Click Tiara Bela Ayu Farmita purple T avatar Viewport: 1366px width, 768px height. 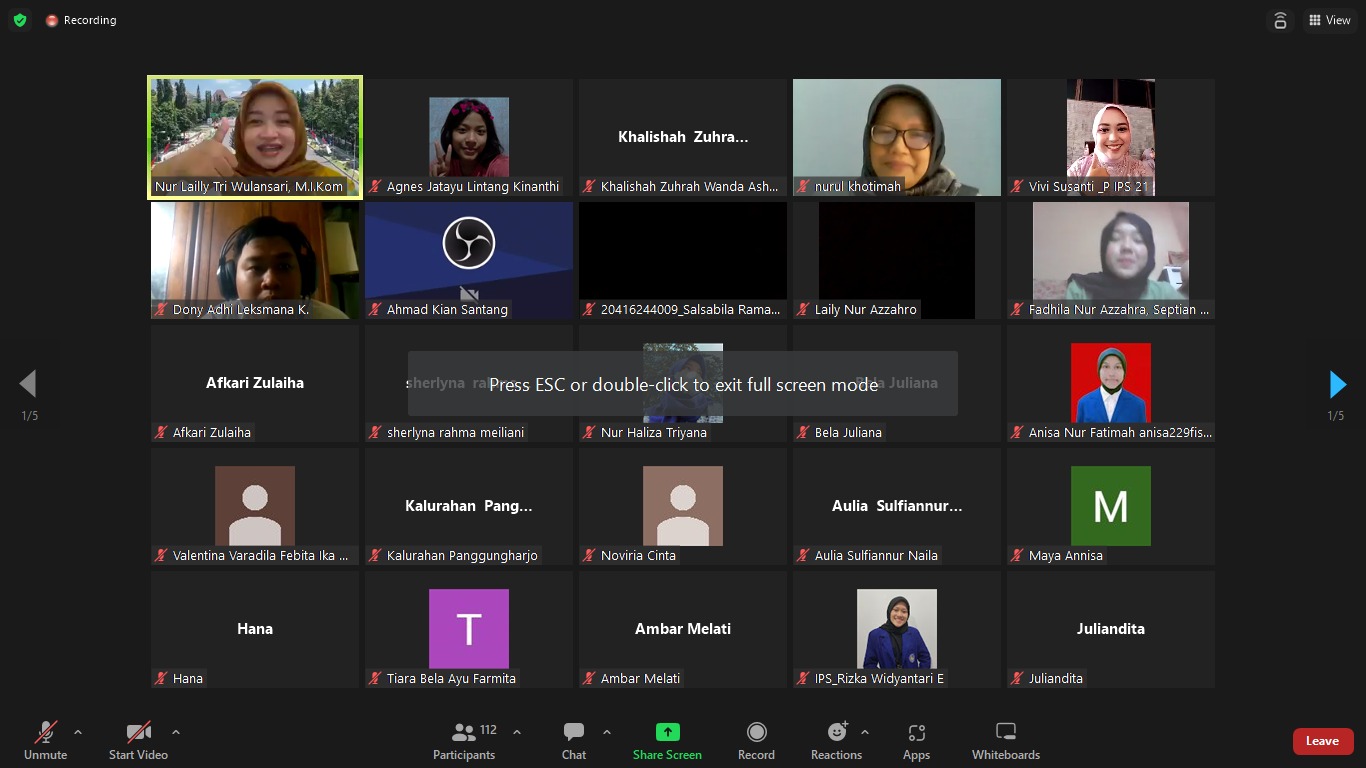coord(469,629)
